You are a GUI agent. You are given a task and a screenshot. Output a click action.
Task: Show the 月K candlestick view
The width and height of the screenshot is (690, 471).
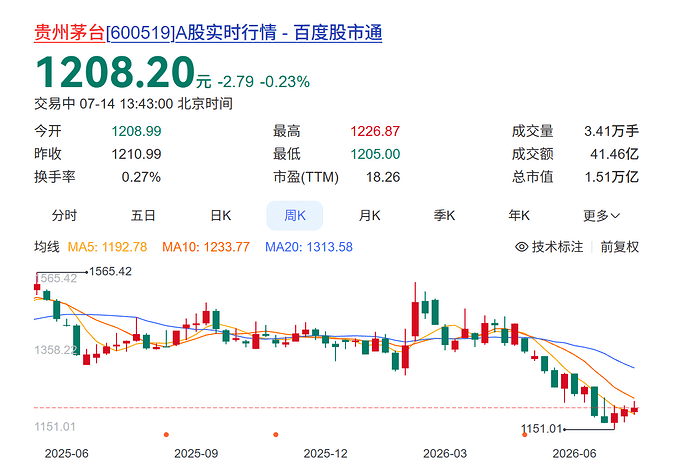(369, 216)
